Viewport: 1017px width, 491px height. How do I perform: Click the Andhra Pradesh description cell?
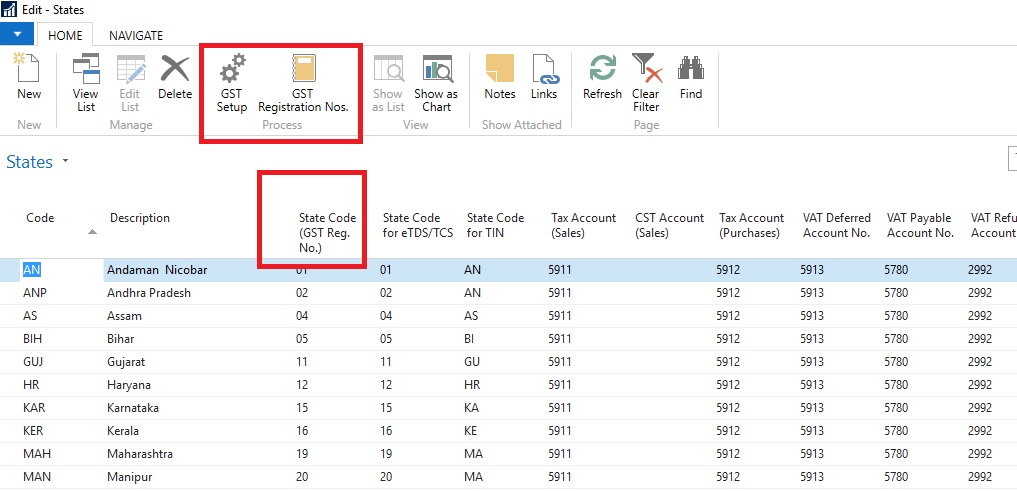tap(149, 293)
